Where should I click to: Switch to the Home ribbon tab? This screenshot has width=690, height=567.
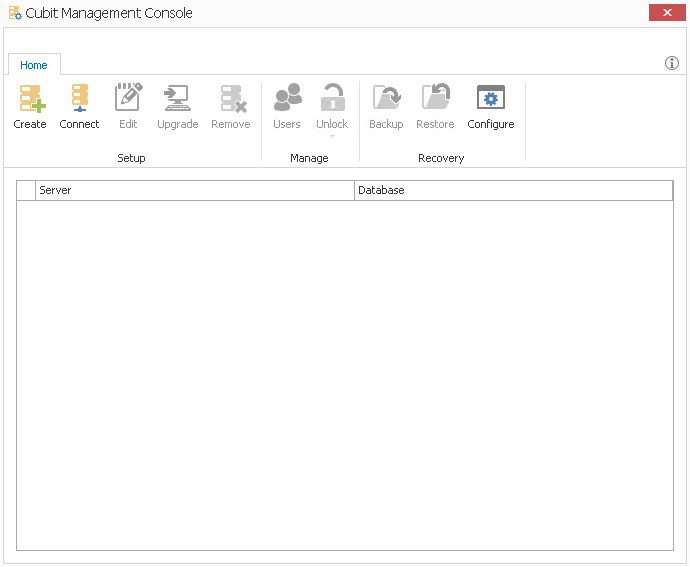pos(34,65)
